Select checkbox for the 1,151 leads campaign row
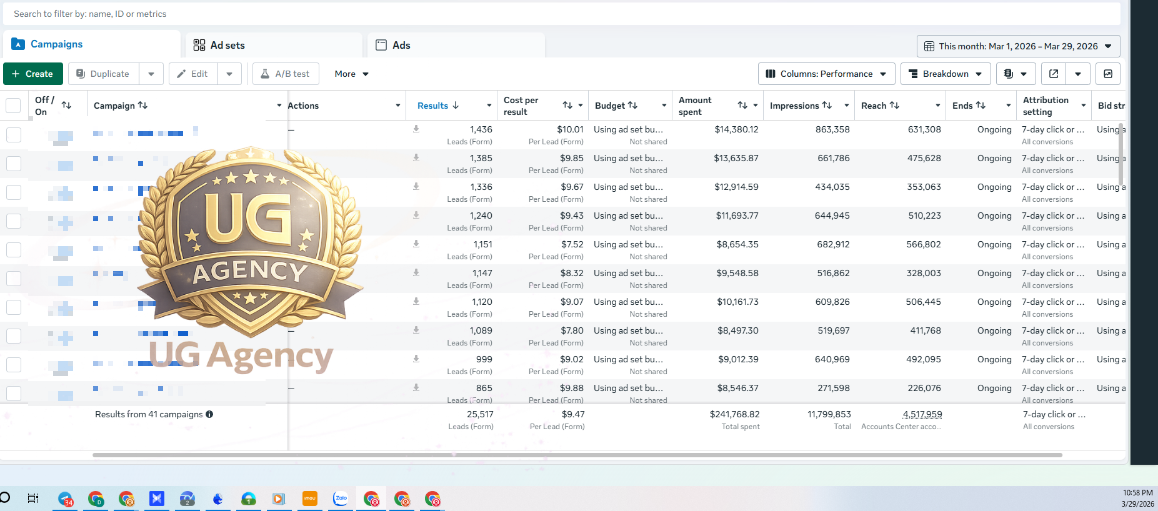The height and width of the screenshot is (511, 1158). [13, 250]
